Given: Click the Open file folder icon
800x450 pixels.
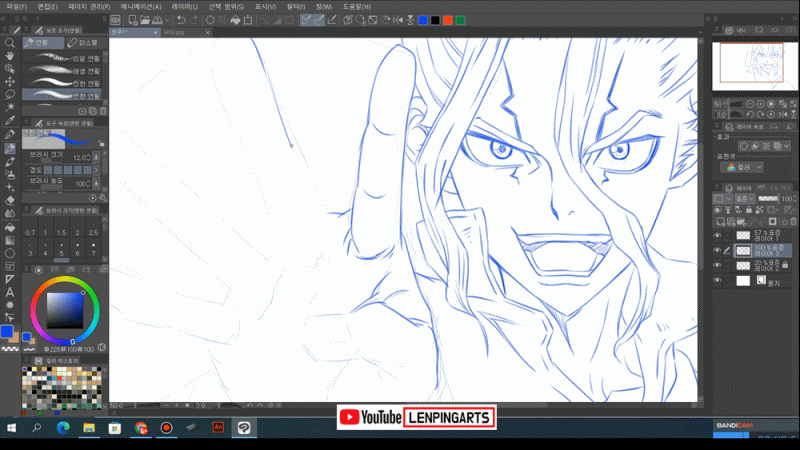Looking at the screenshot, I should click(x=145, y=20).
